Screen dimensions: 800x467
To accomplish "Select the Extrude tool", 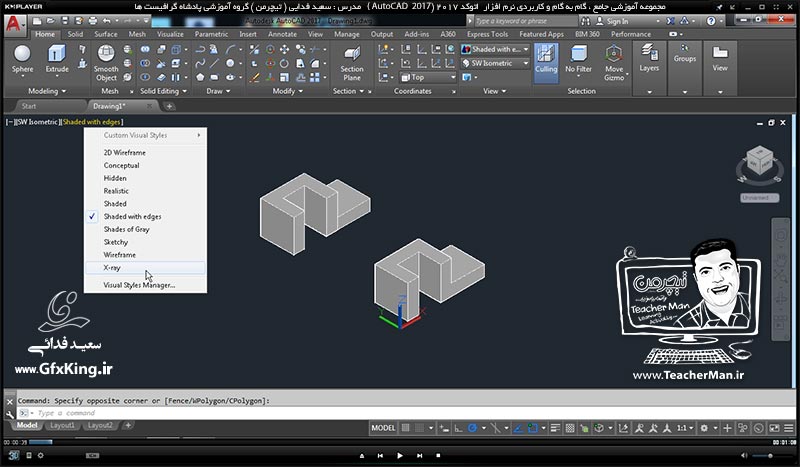I will pyautogui.click(x=57, y=59).
